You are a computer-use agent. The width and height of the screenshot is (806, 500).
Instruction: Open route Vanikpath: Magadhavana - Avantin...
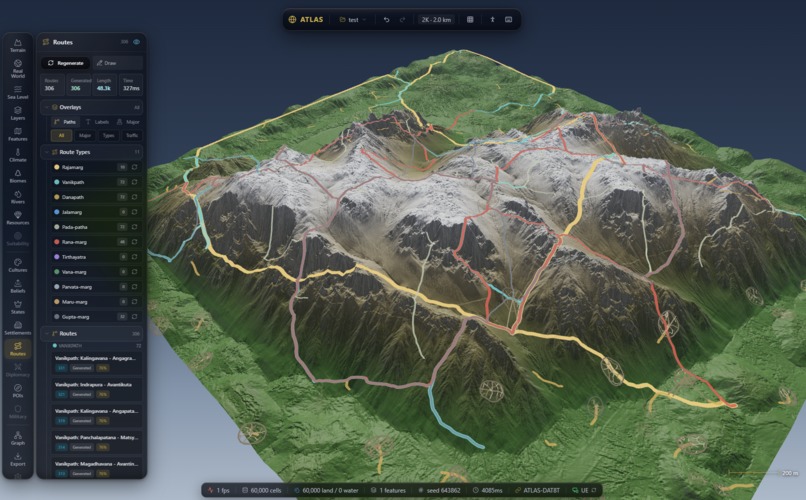(x=96, y=468)
